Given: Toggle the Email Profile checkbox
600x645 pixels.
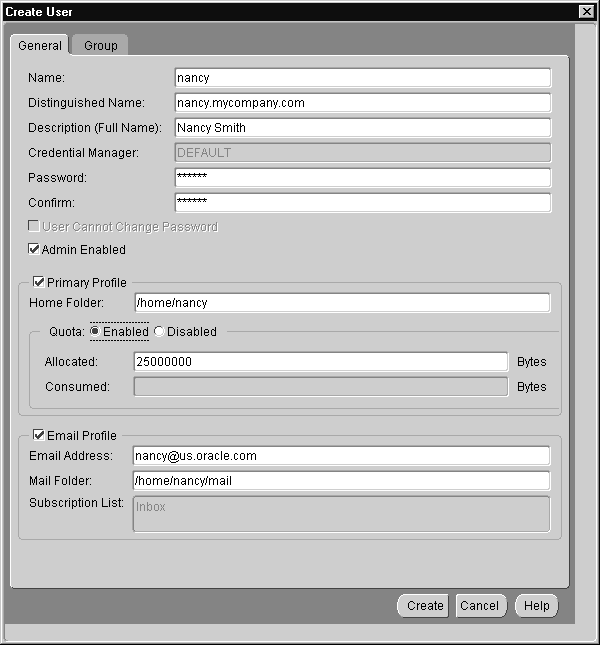Looking at the screenshot, I should click(x=39, y=435).
